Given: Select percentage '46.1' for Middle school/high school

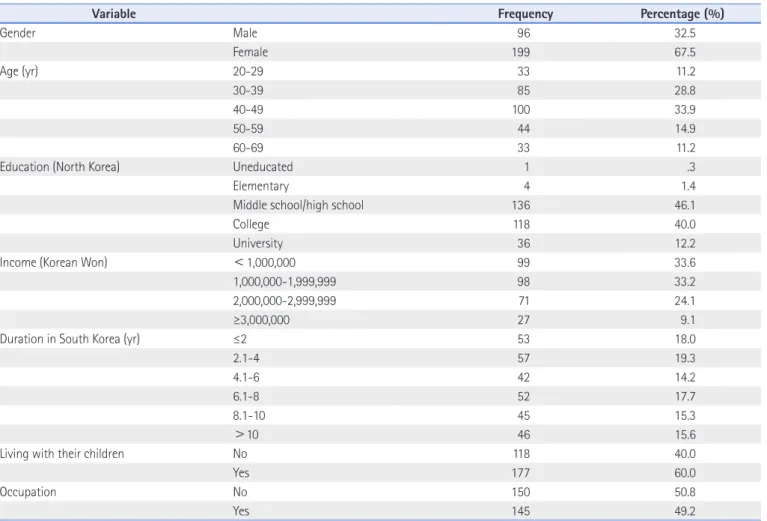Looking at the screenshot, I should coord(685,205).
